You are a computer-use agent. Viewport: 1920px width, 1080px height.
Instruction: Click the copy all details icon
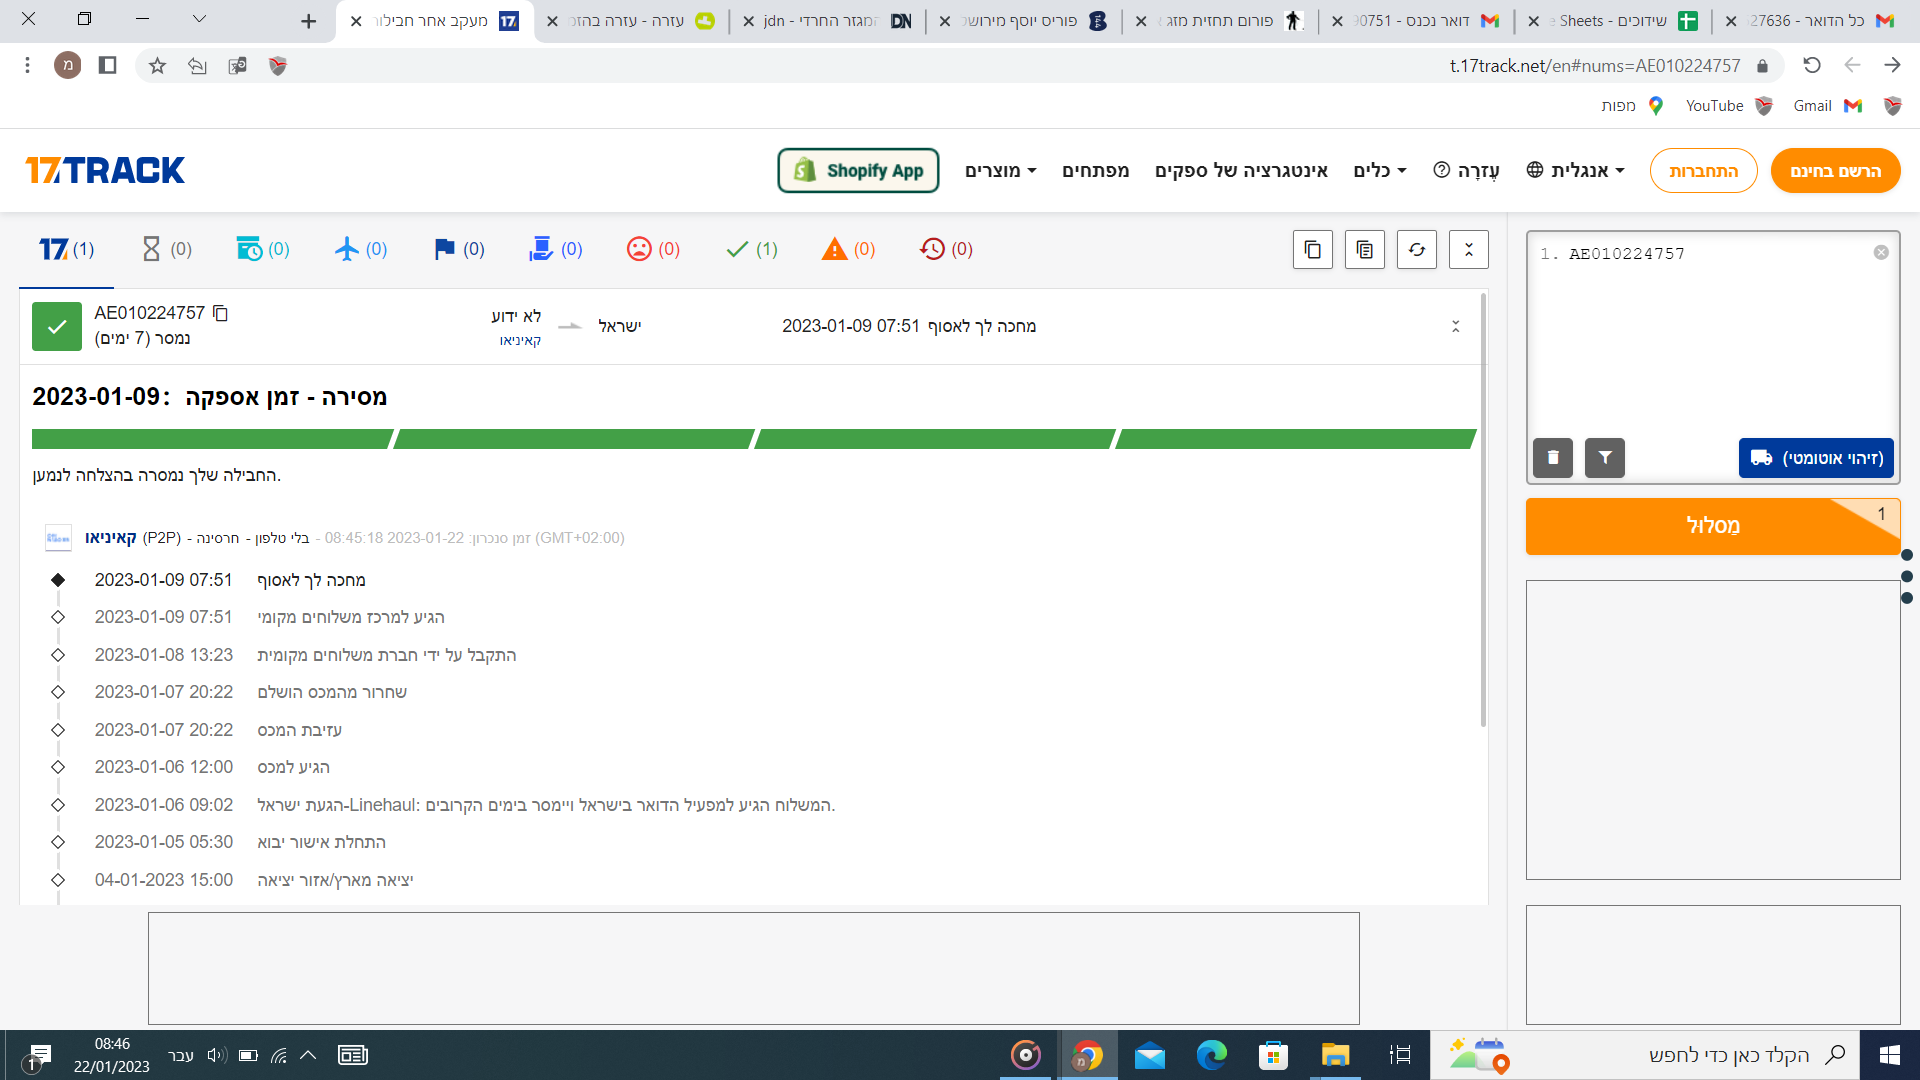tap(1364, 250)
